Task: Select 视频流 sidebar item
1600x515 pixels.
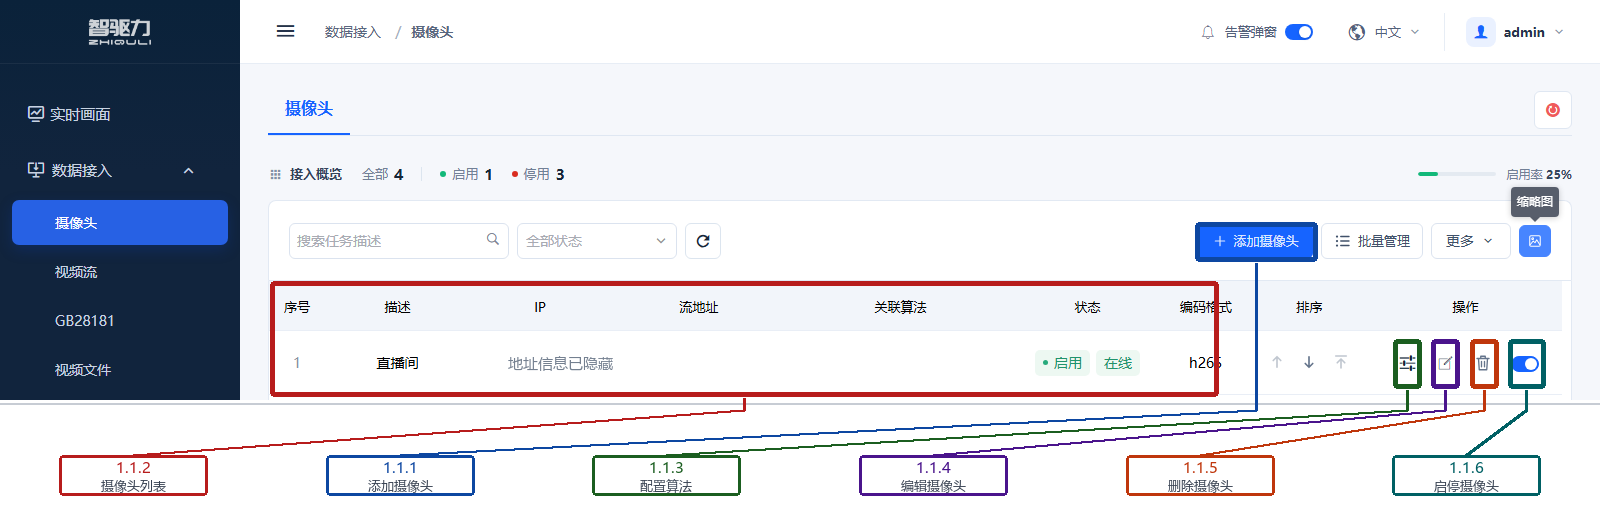Action: pyautogui.click(x=120, y=272)
